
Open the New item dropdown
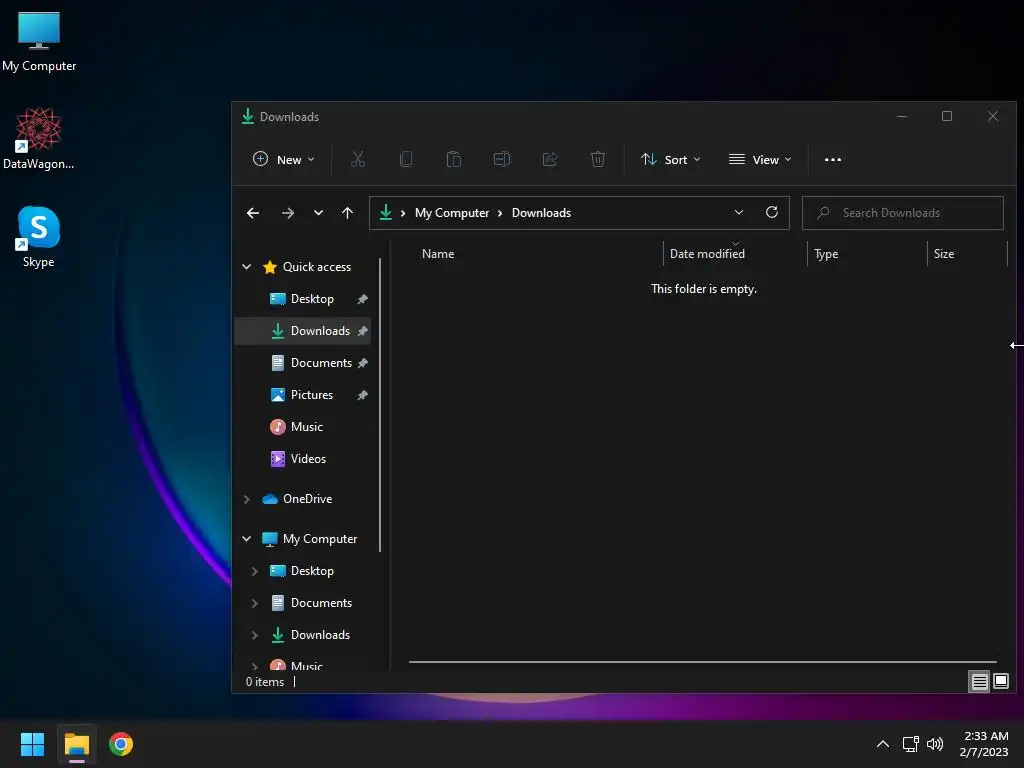pyautogui.click(x=284, y=159)
